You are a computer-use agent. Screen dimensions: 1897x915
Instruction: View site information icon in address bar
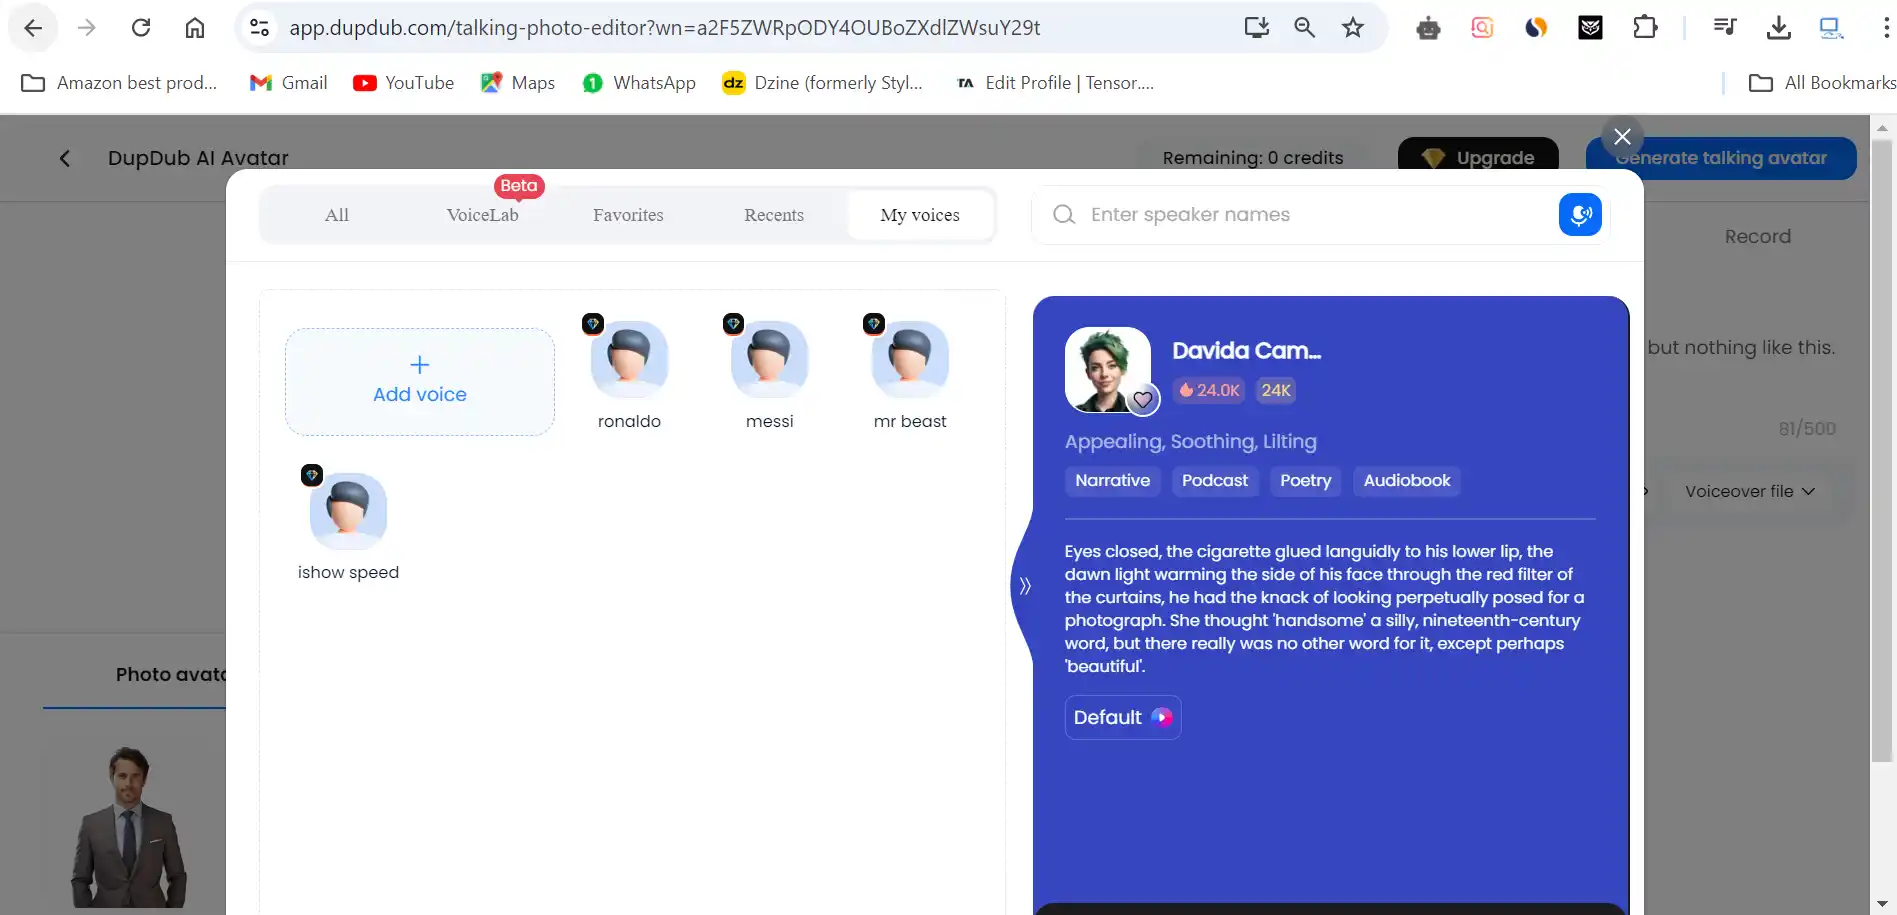tap(260, 28)
